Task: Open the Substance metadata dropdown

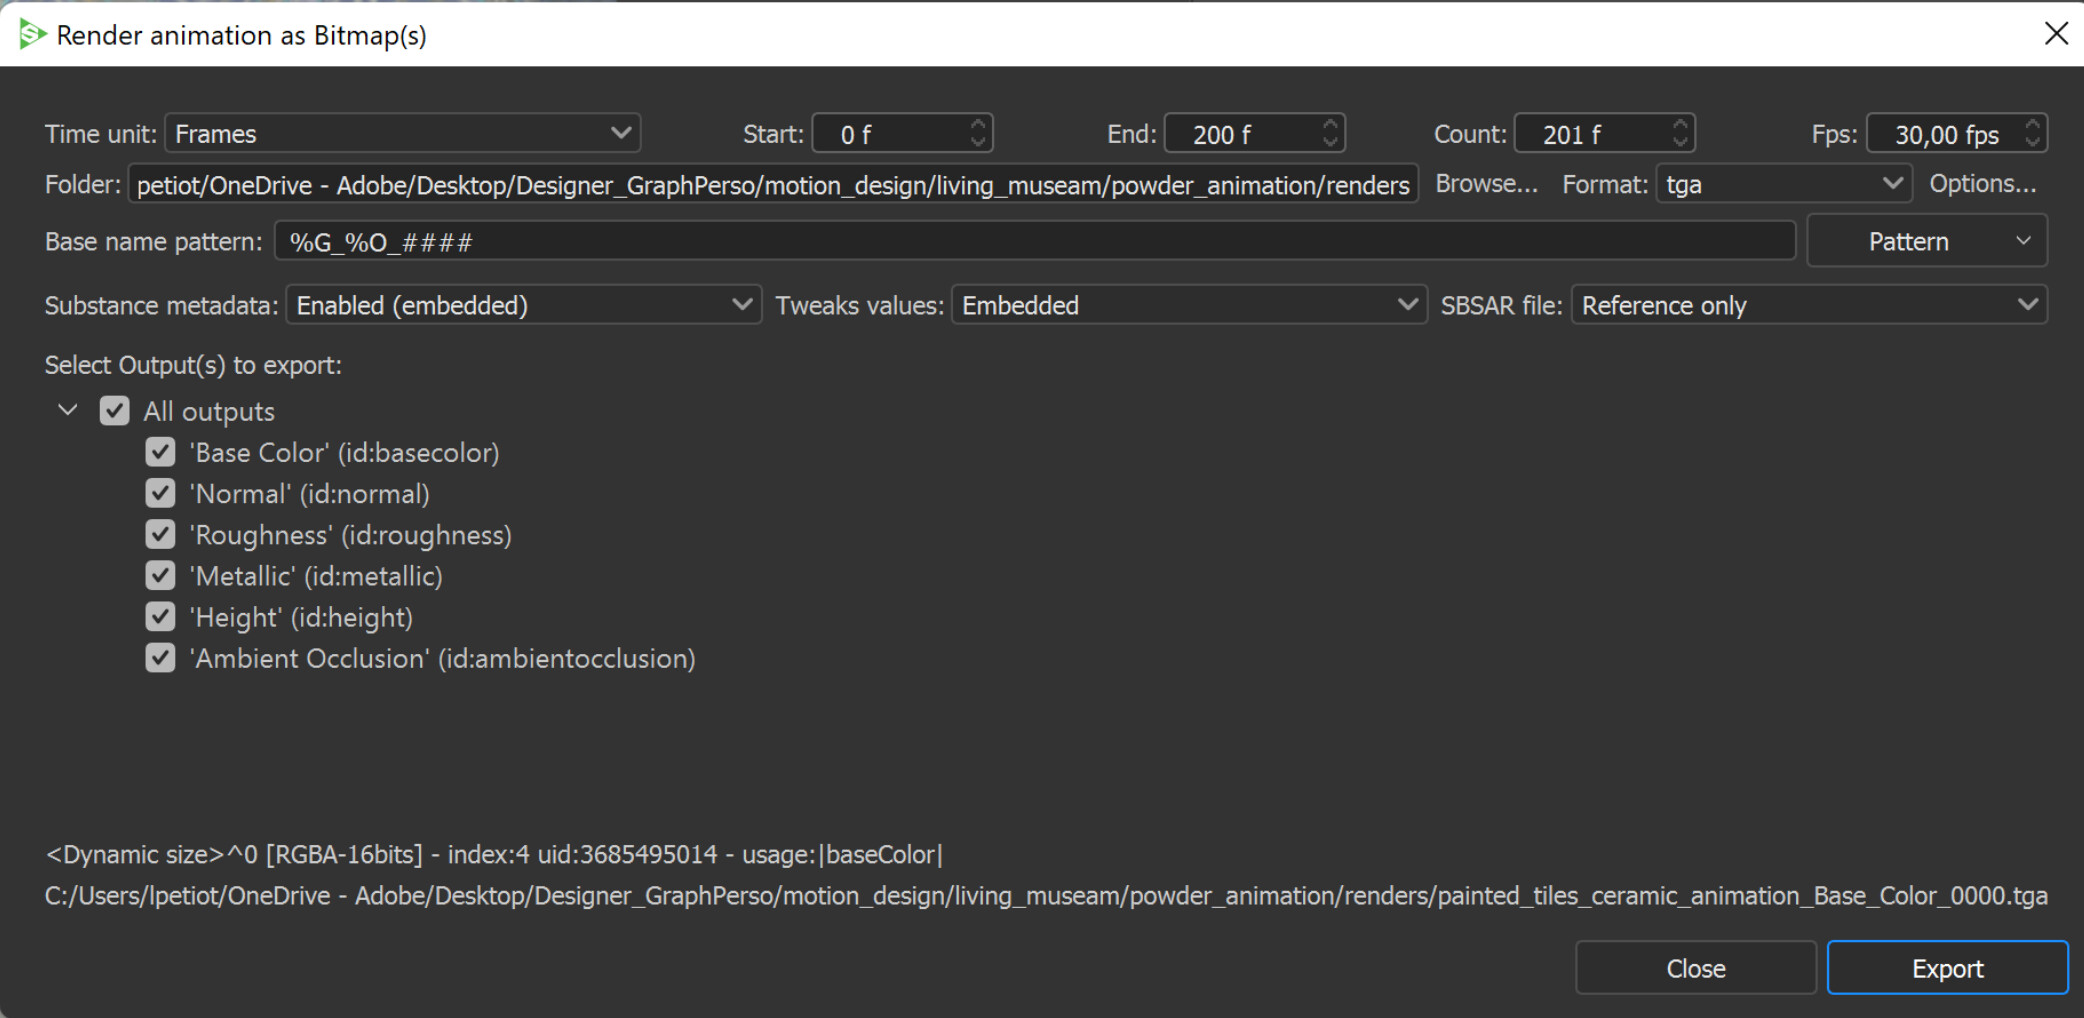Action: (x=524, y=305)
